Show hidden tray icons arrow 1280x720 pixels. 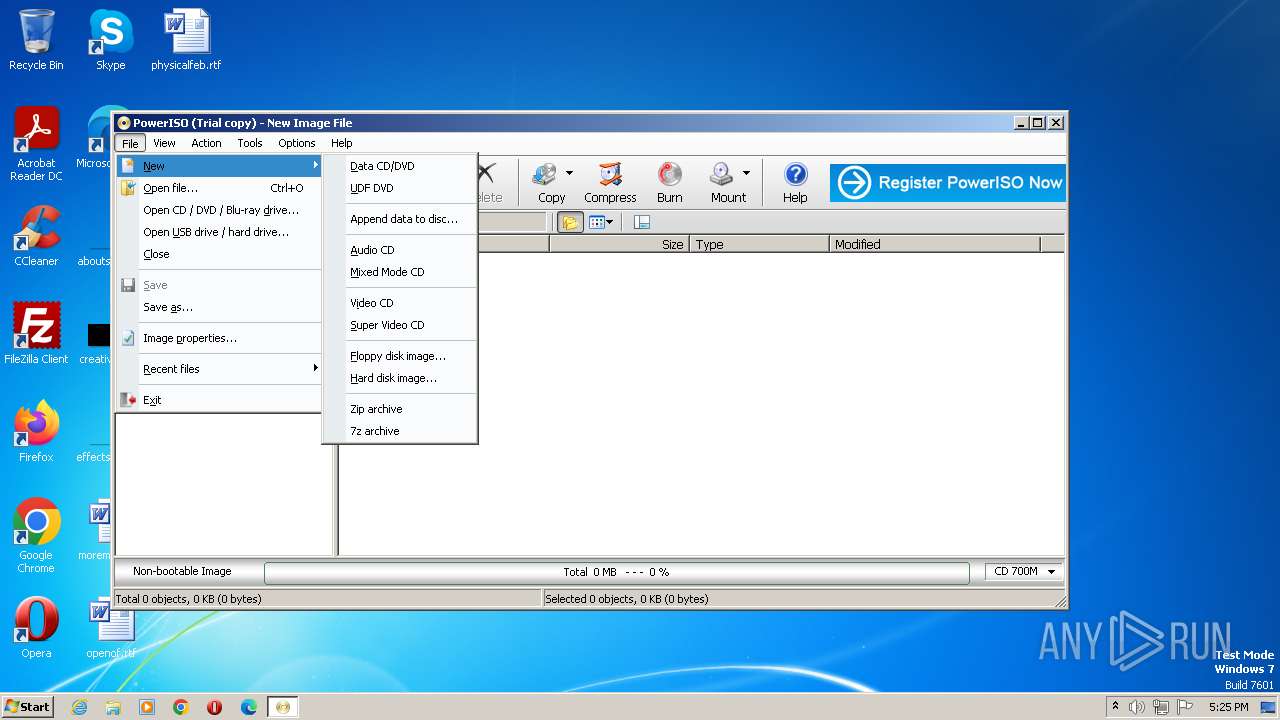click(x=1115, y=706)
